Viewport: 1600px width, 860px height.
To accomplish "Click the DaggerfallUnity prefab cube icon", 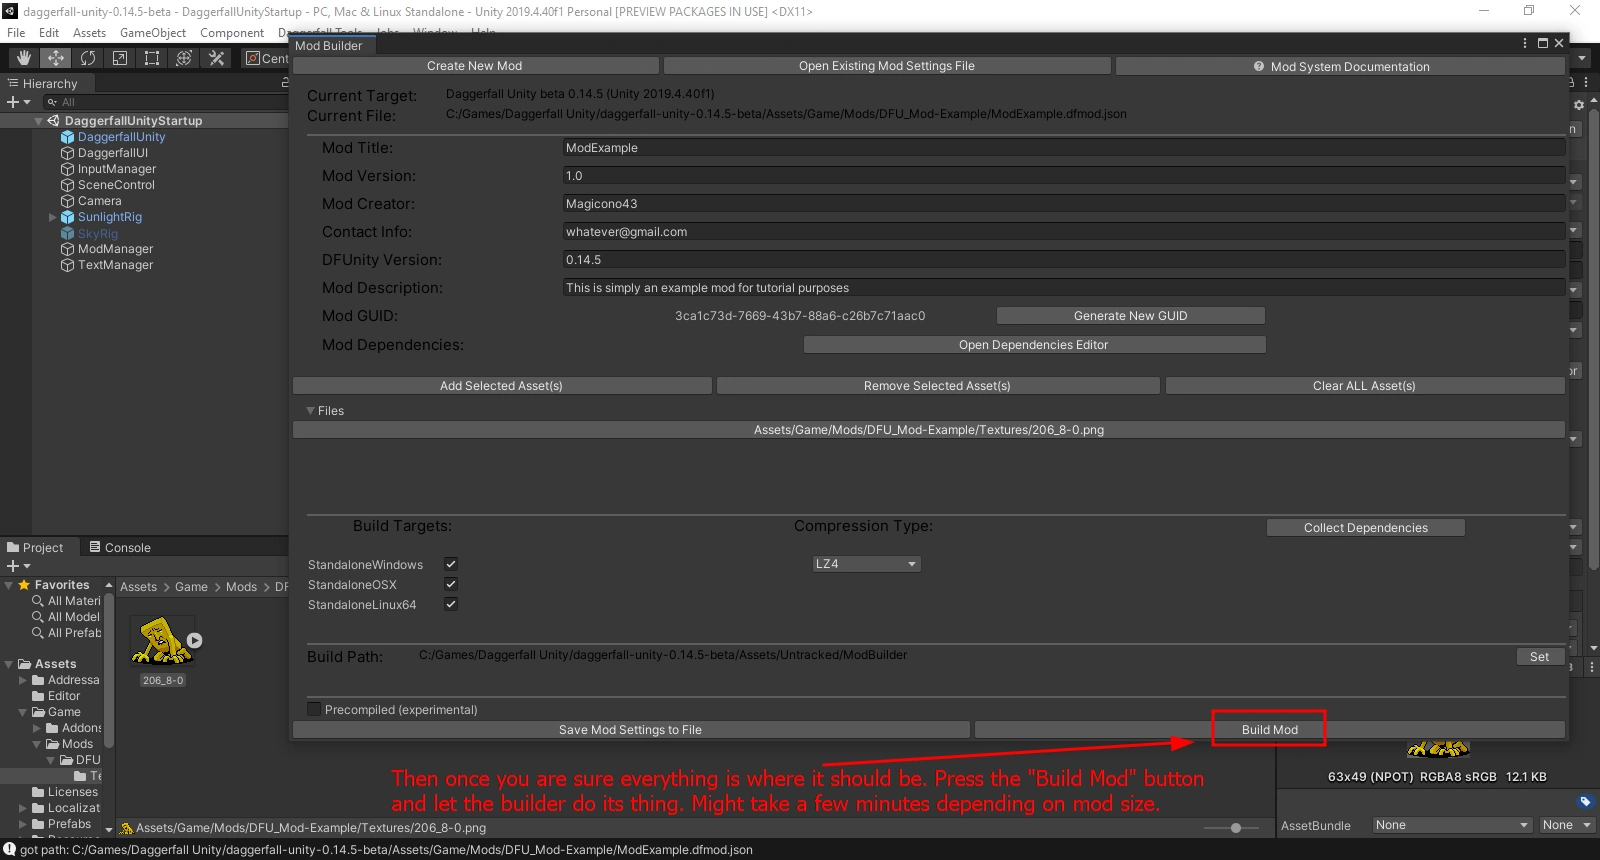I will [68, 137].
